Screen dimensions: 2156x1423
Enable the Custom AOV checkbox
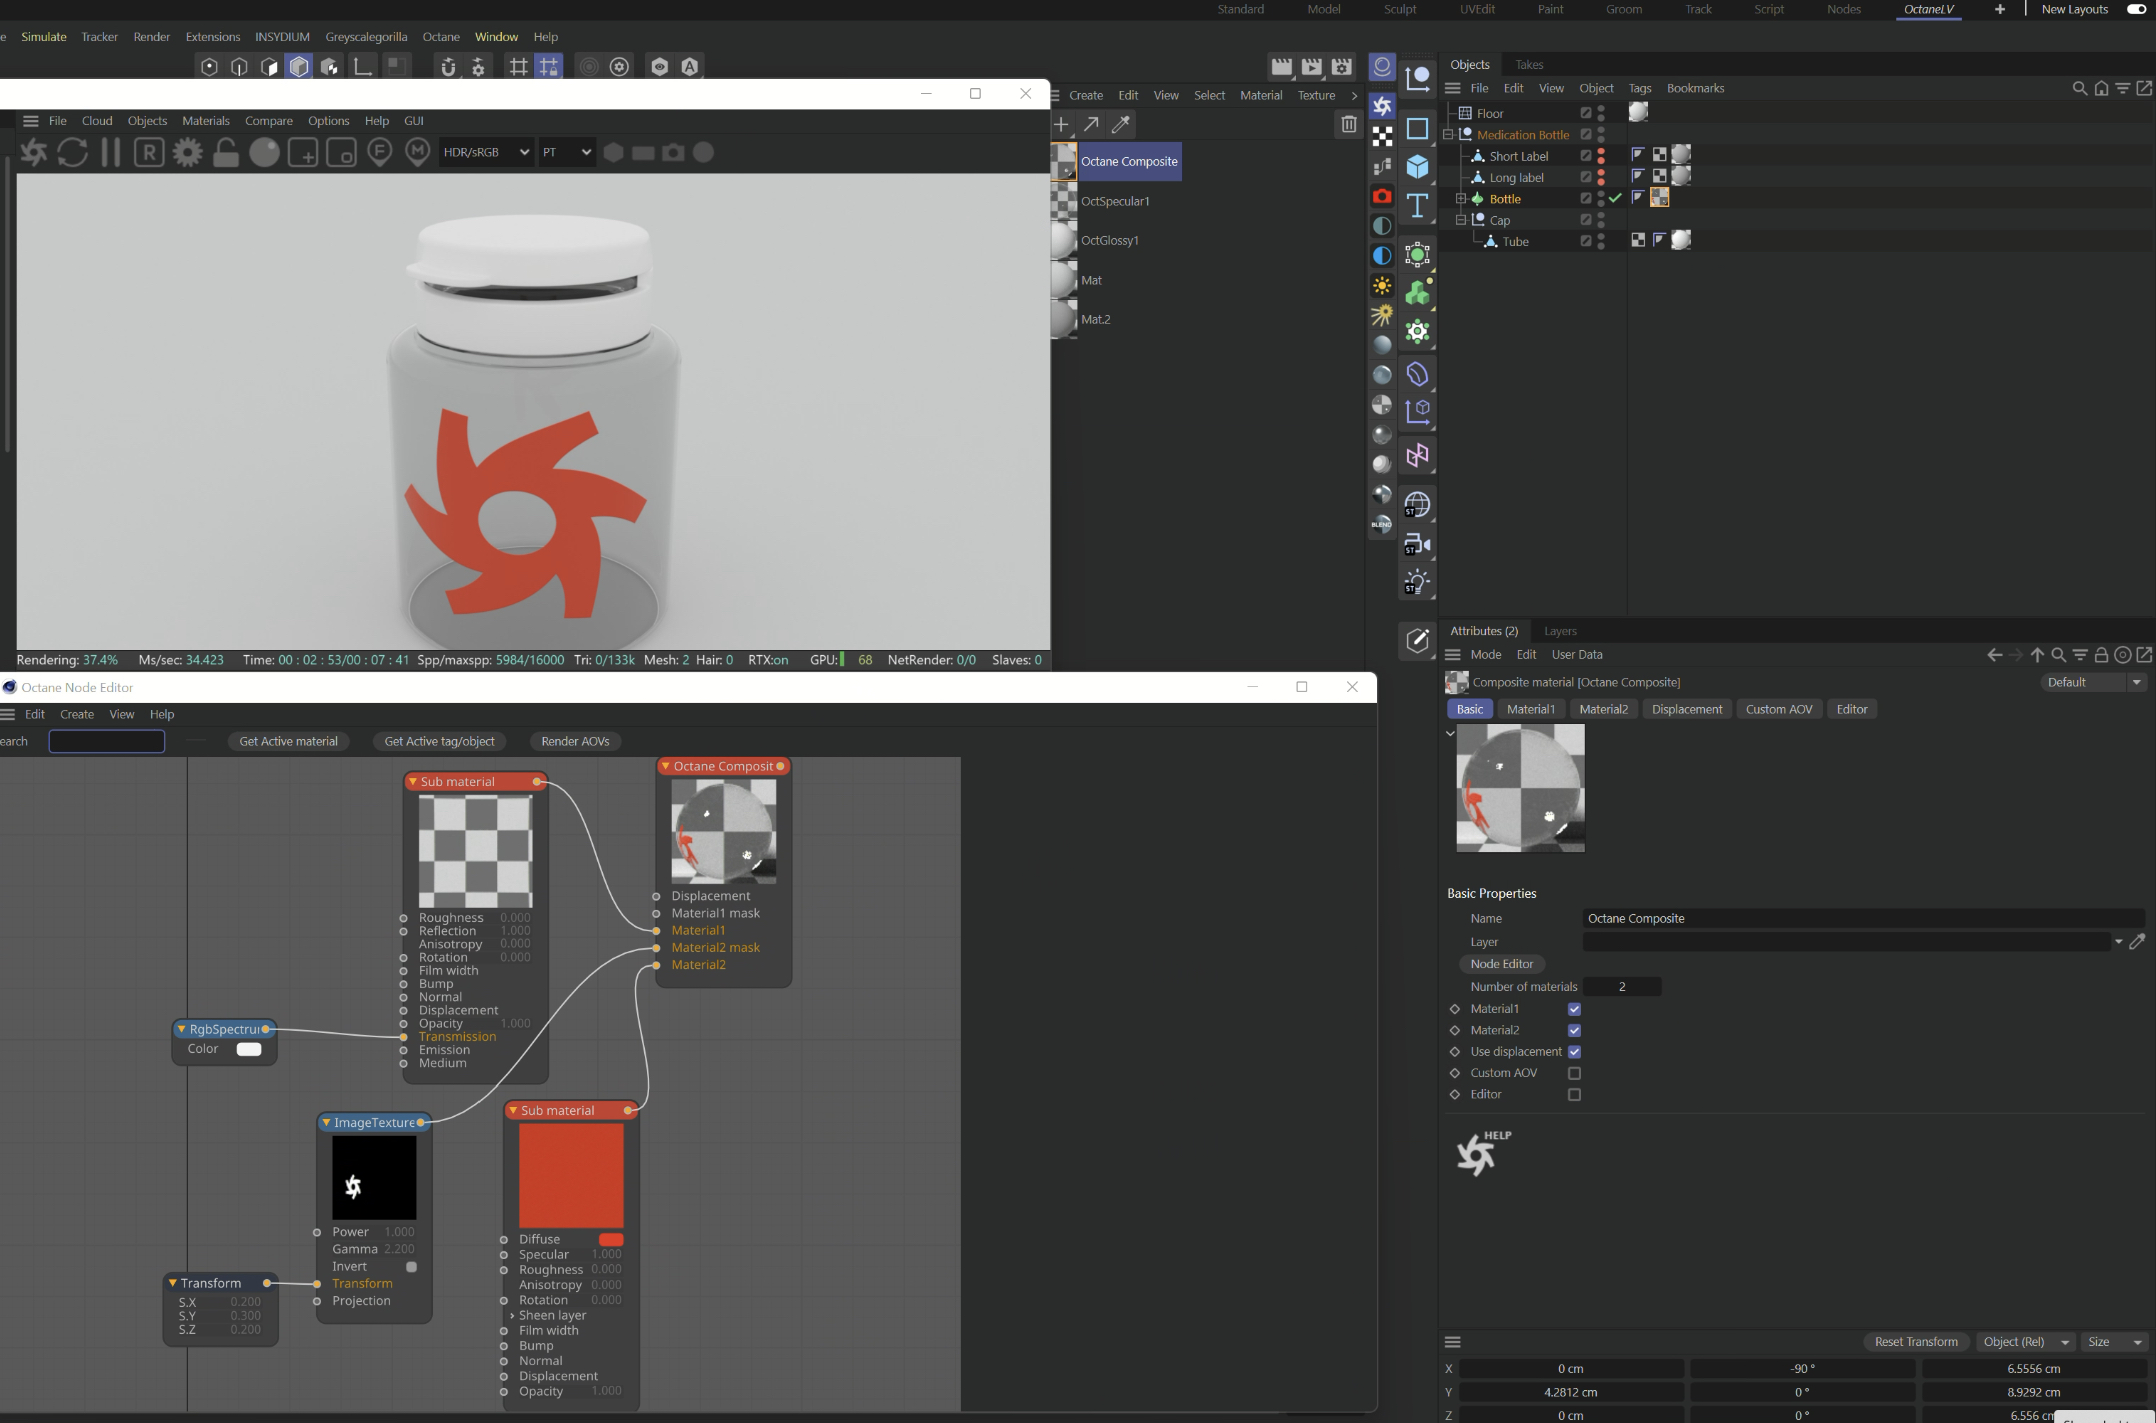pos(1574,1073)
